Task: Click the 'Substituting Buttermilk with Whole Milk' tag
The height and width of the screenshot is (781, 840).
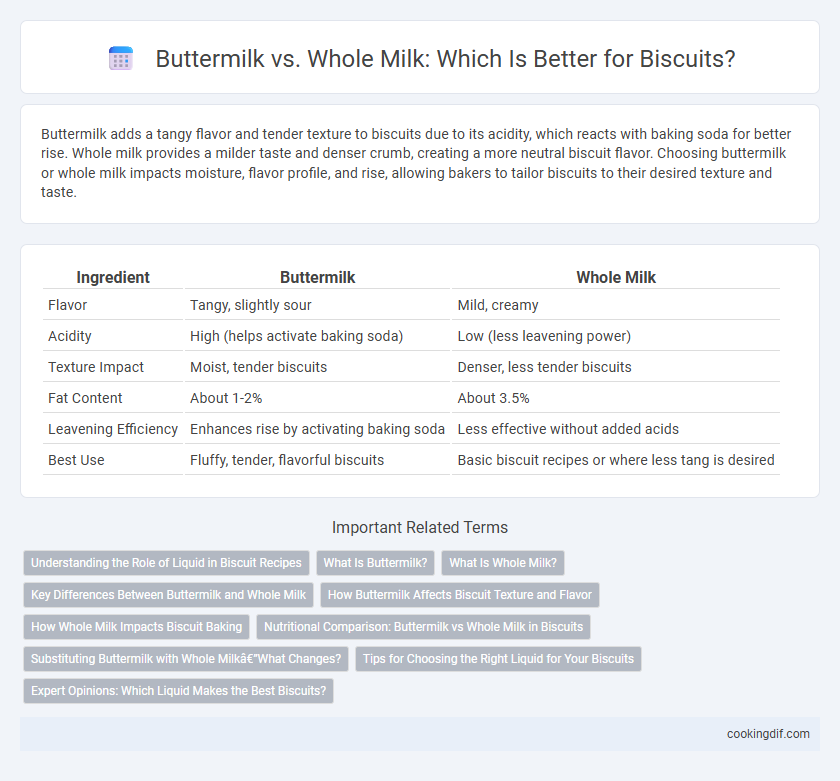Action: [x=186, y=659]
